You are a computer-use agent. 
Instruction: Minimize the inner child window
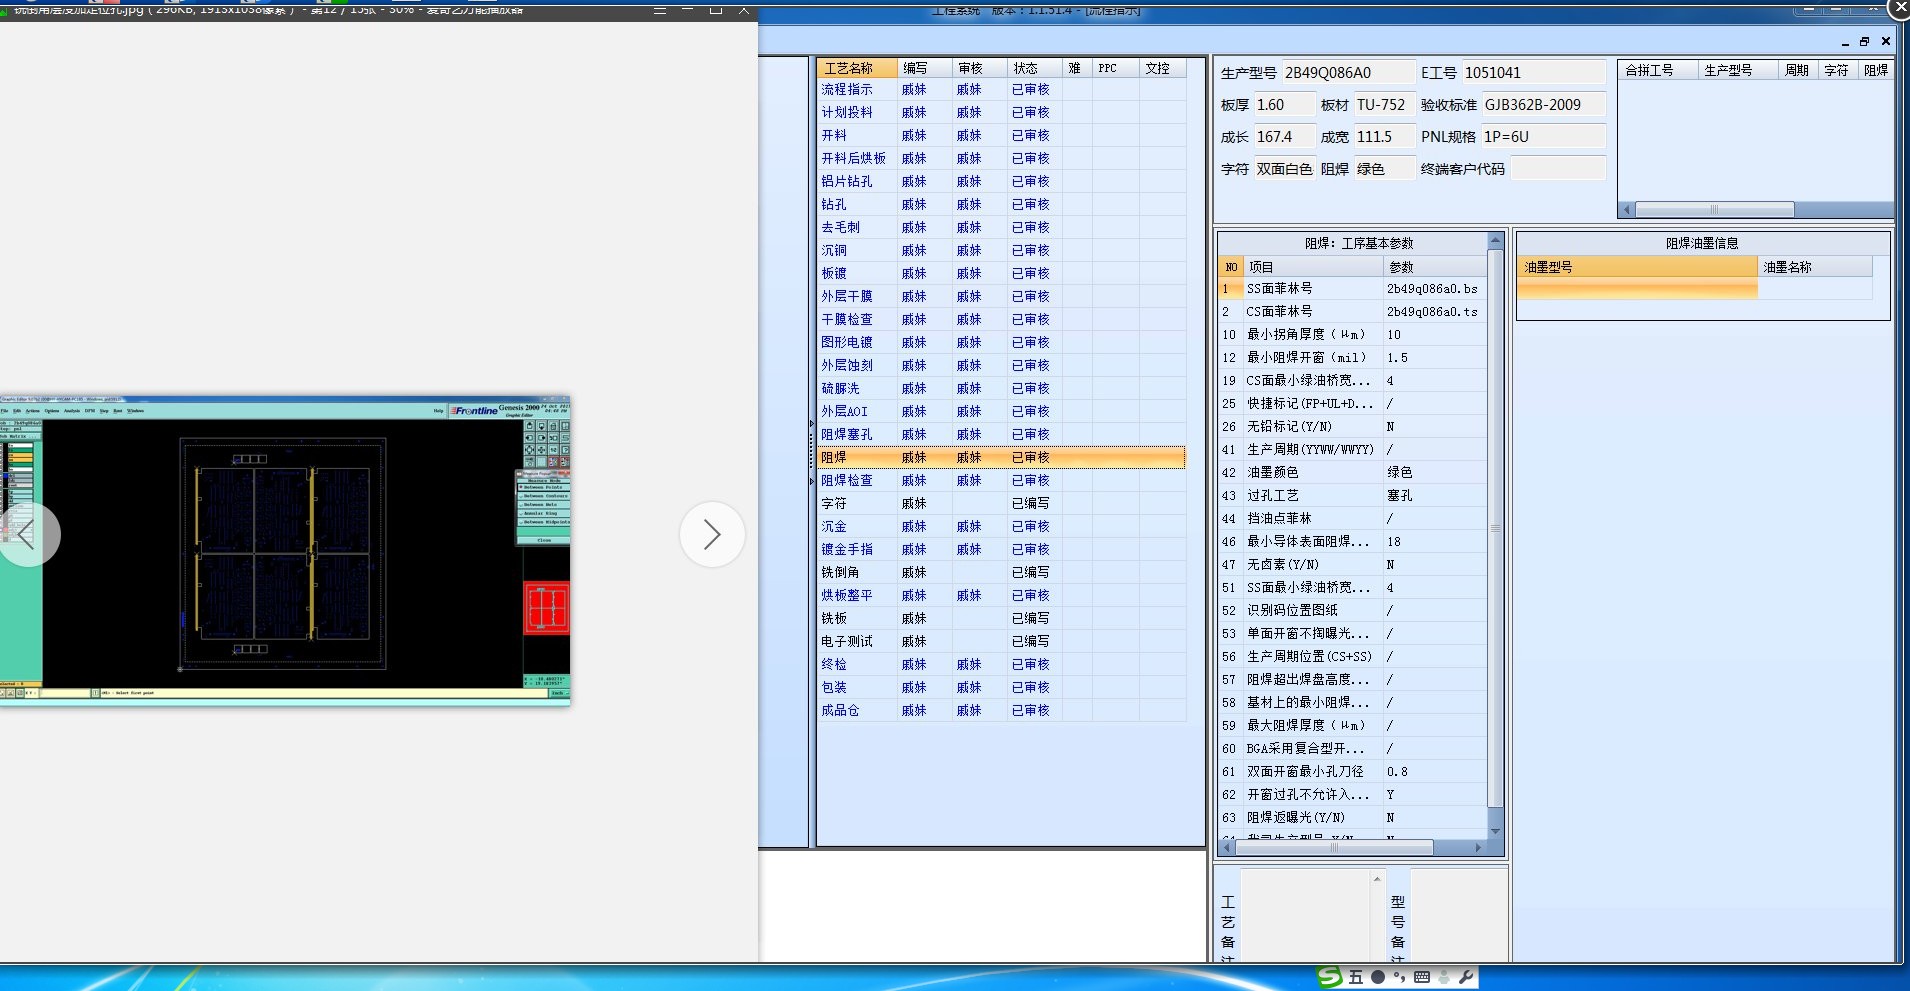click(1845, 42)
